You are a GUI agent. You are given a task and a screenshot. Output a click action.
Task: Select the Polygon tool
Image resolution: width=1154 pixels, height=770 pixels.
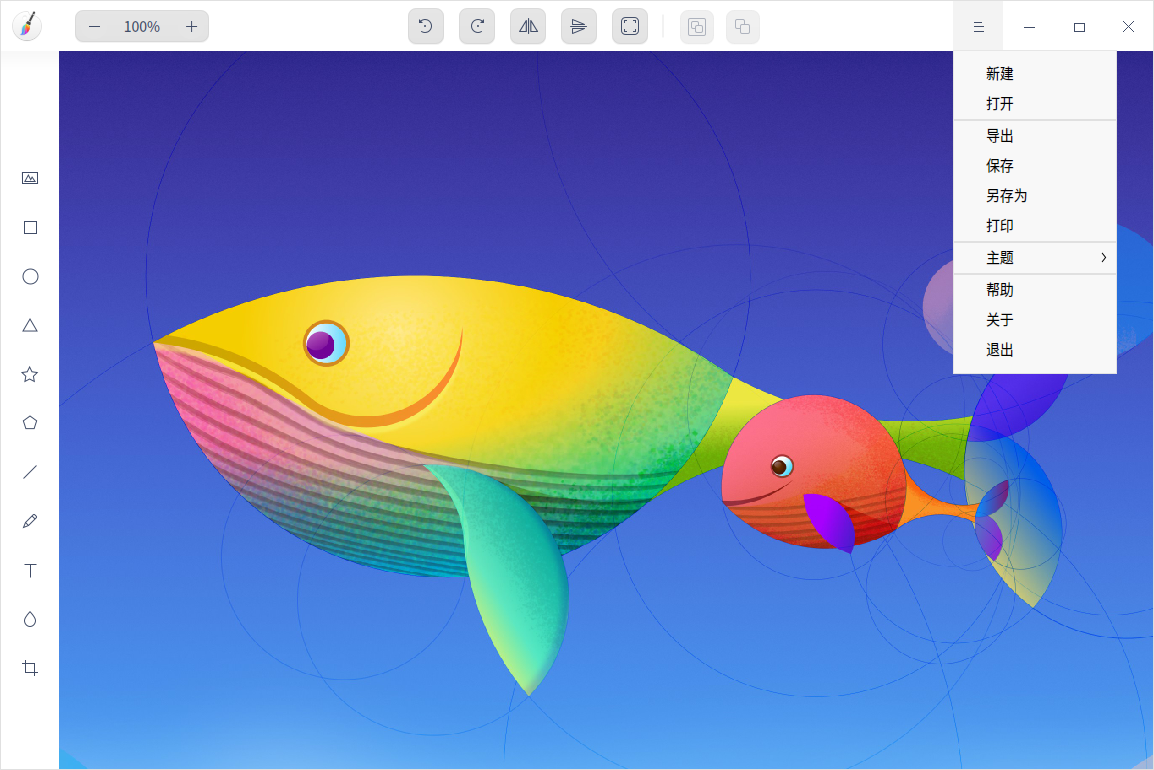pyautogui.click(x=30, y=423)
